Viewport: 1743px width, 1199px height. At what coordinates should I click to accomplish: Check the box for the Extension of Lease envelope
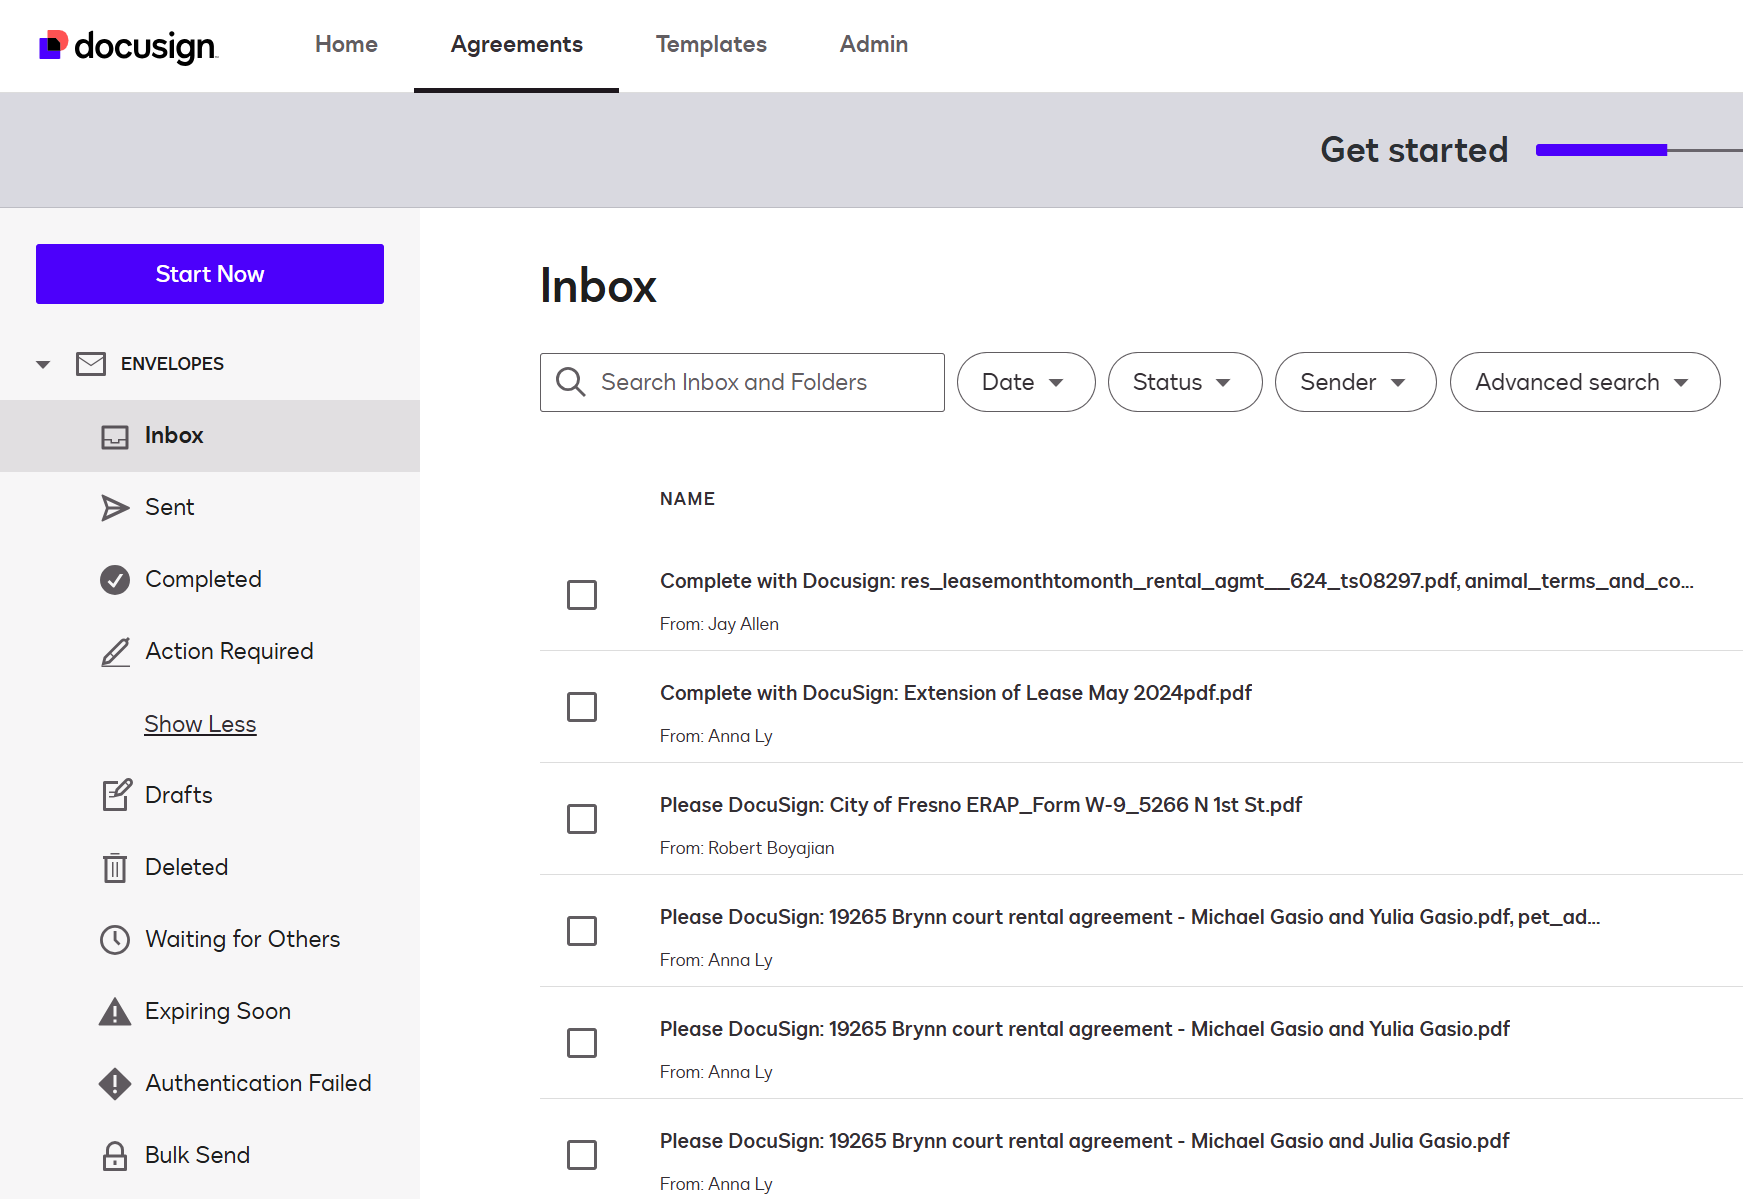[x=581, y=707]
